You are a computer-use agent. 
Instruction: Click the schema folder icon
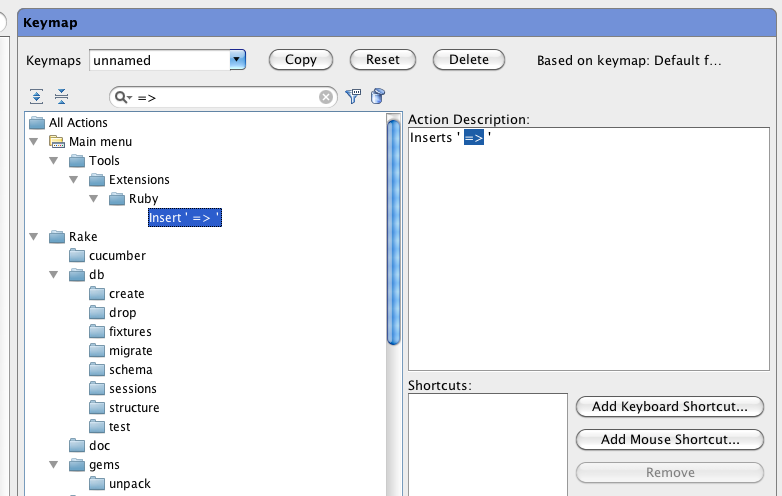click(97, 369)
